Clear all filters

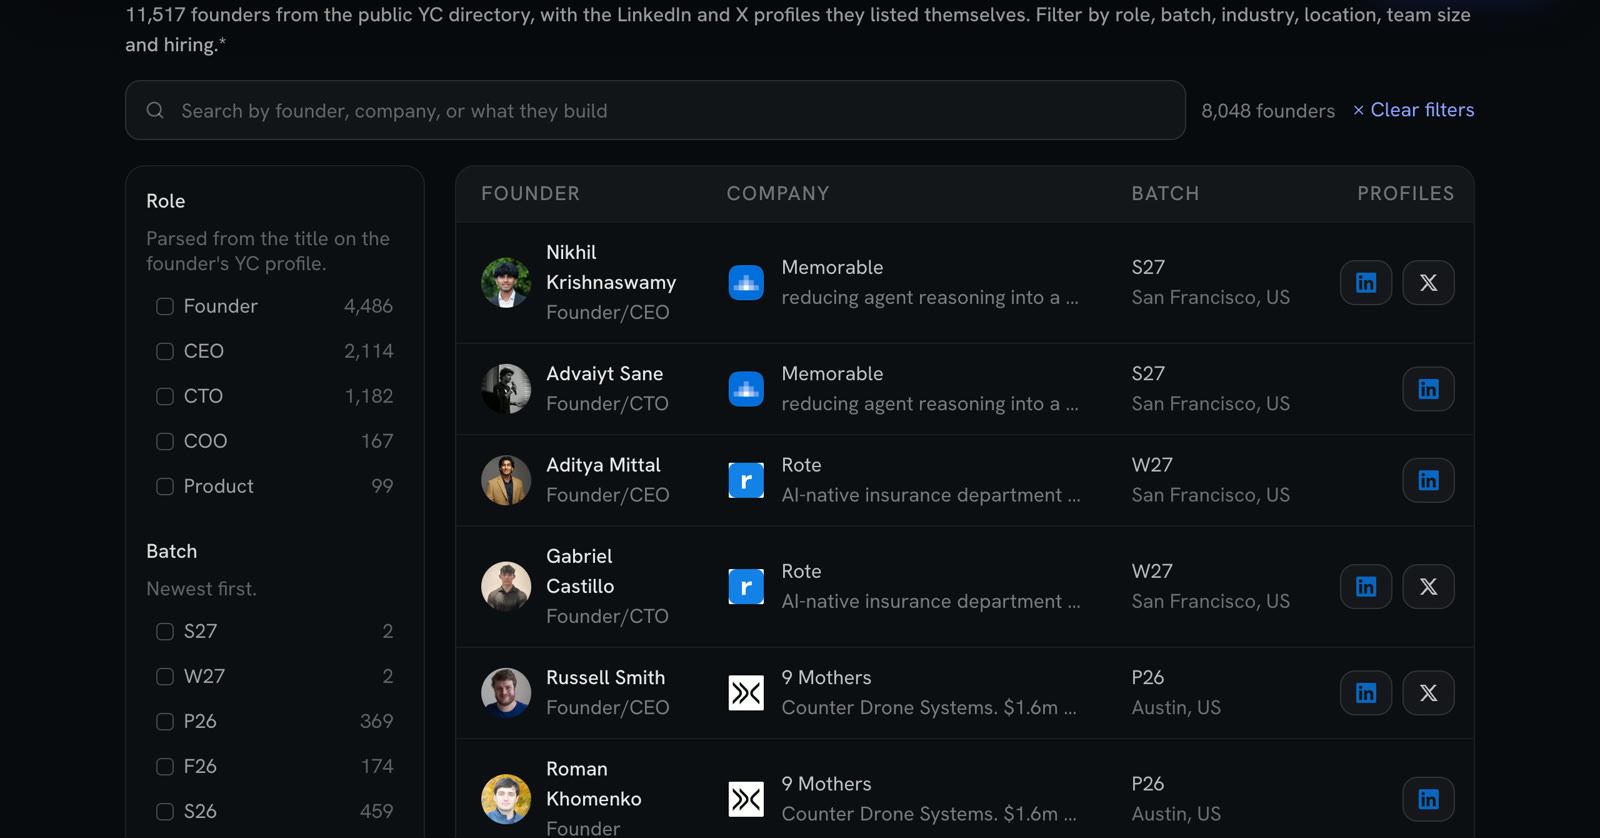(x=1413, y=110)
